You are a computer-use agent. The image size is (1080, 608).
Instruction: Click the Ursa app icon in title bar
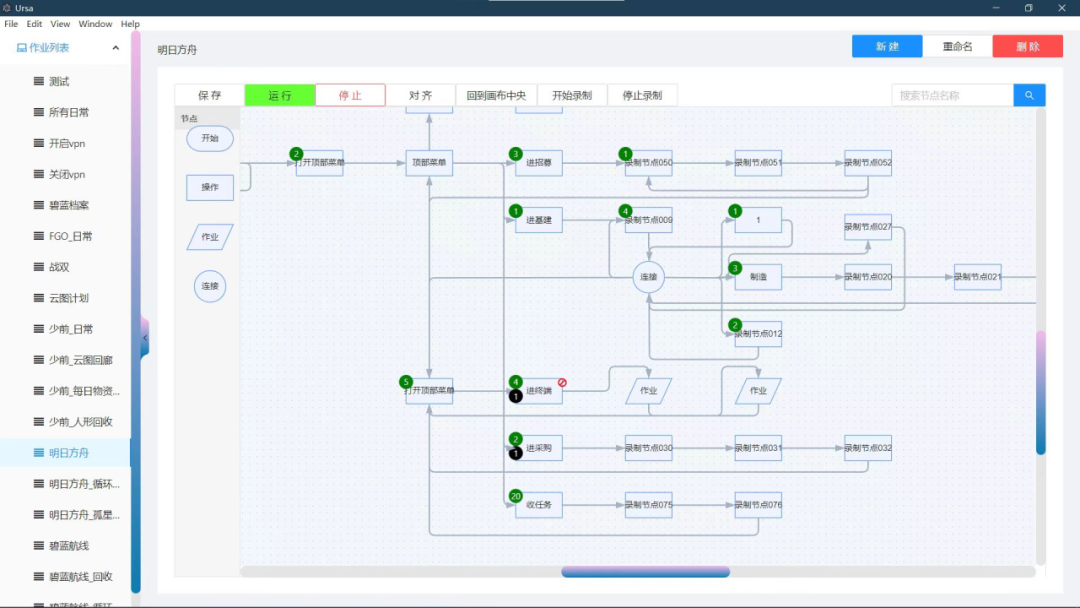(x=8, y=7)
